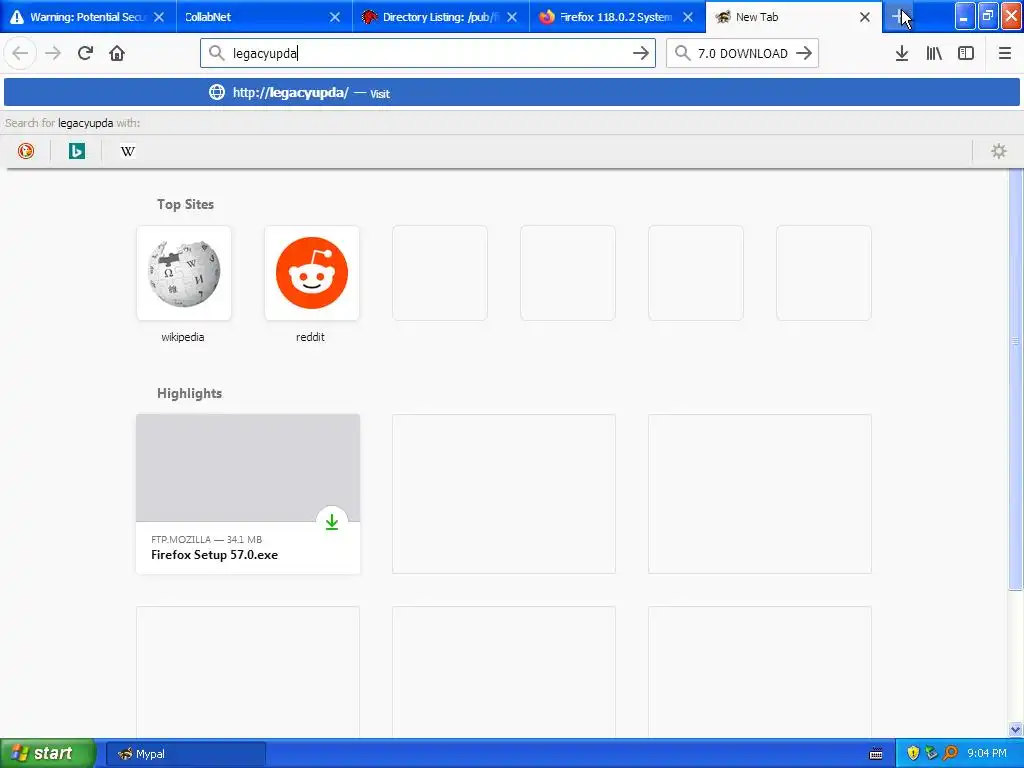Close the New Tab tab

point(865,17)
